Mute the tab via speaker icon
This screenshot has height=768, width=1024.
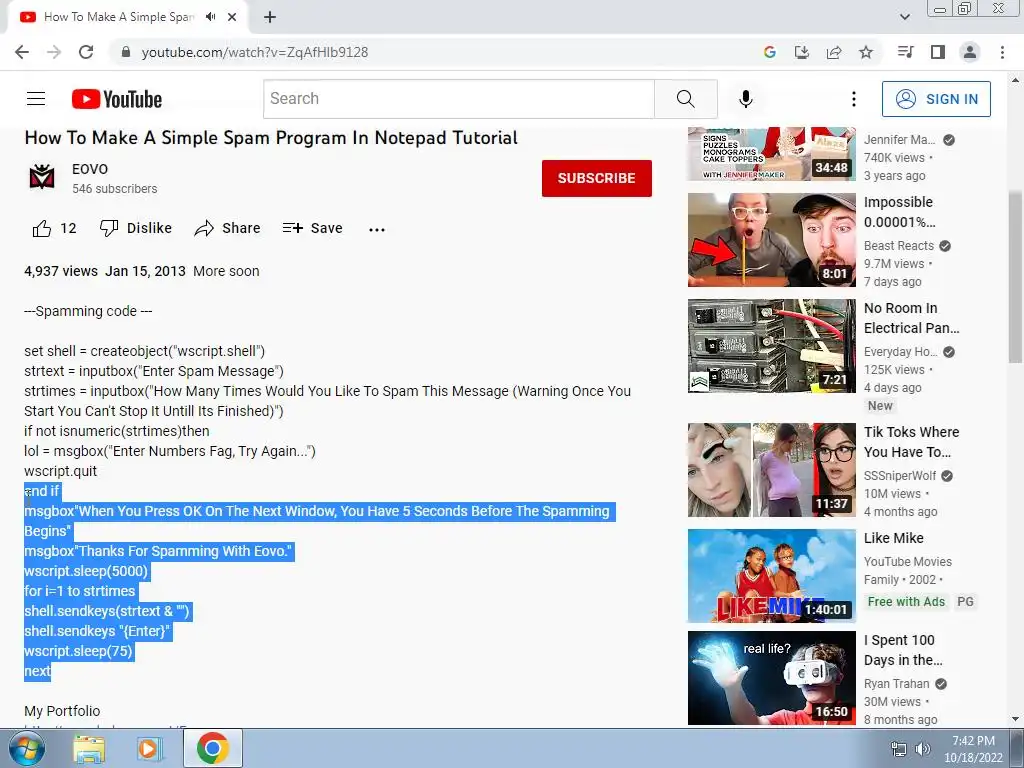pos(210,17)
